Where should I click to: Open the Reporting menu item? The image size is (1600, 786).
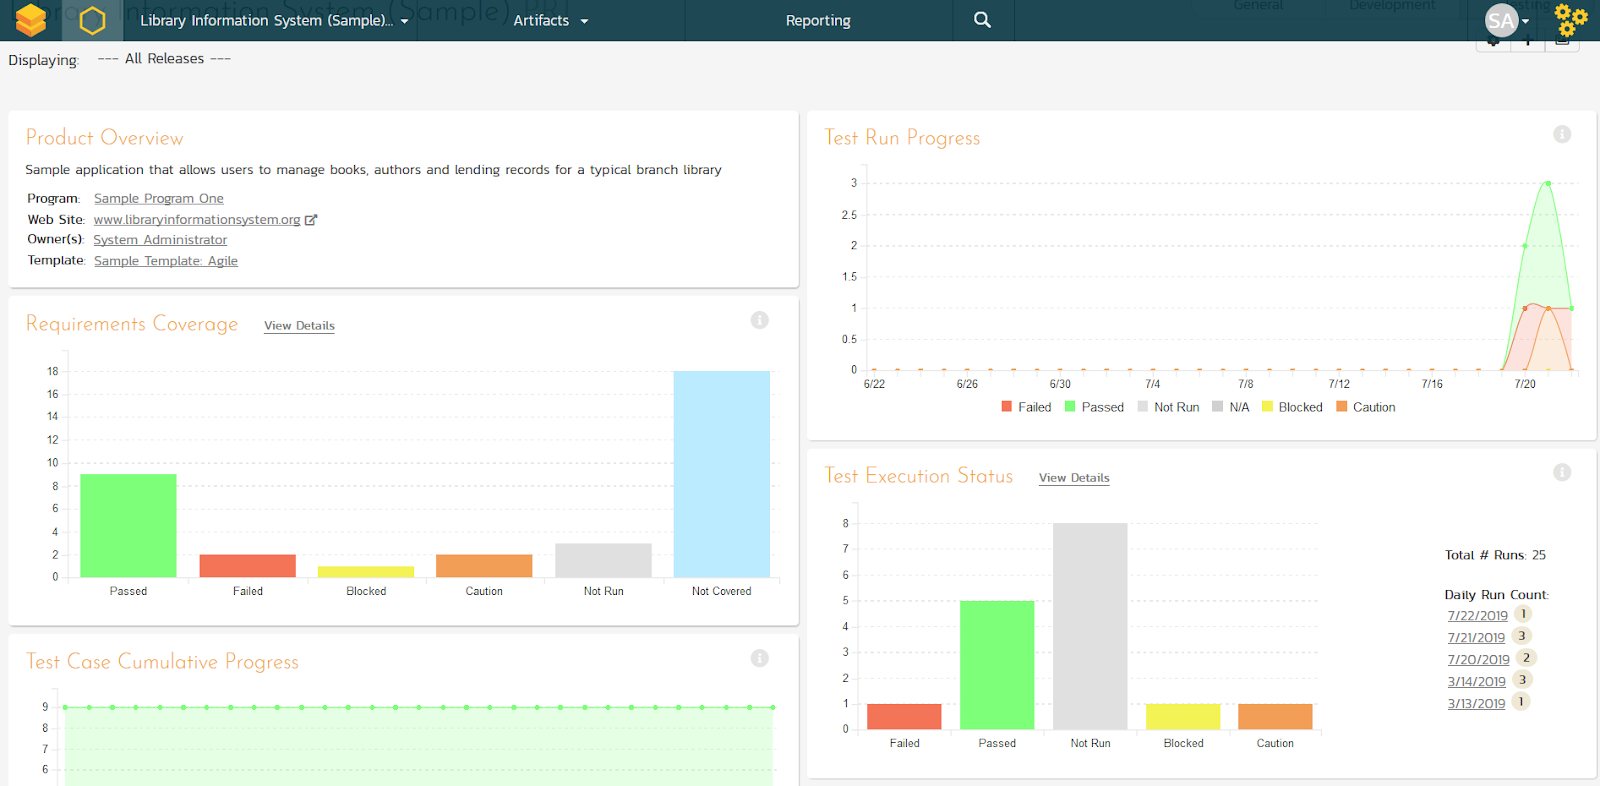(x=818, y=20)
